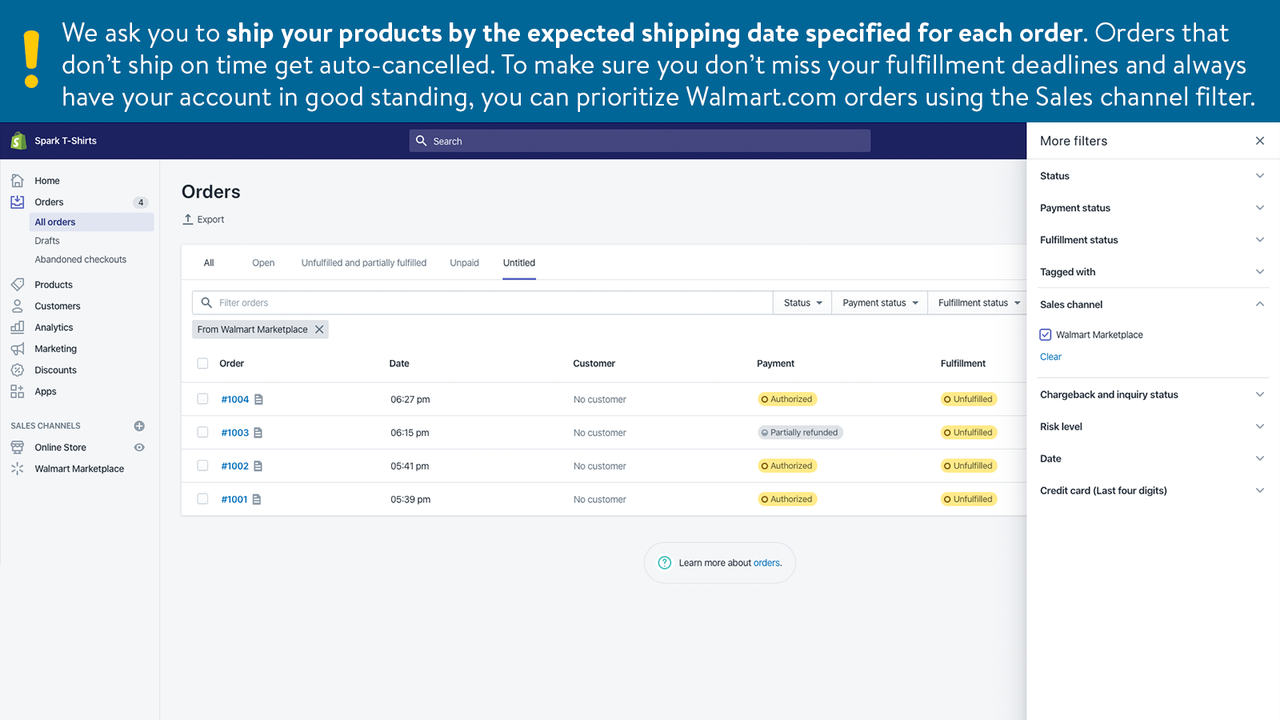The image size is (1280, 720).
Task: Toggle the select-all orders header checkbox
Action: pyautogui.click(x=203, y=364)
